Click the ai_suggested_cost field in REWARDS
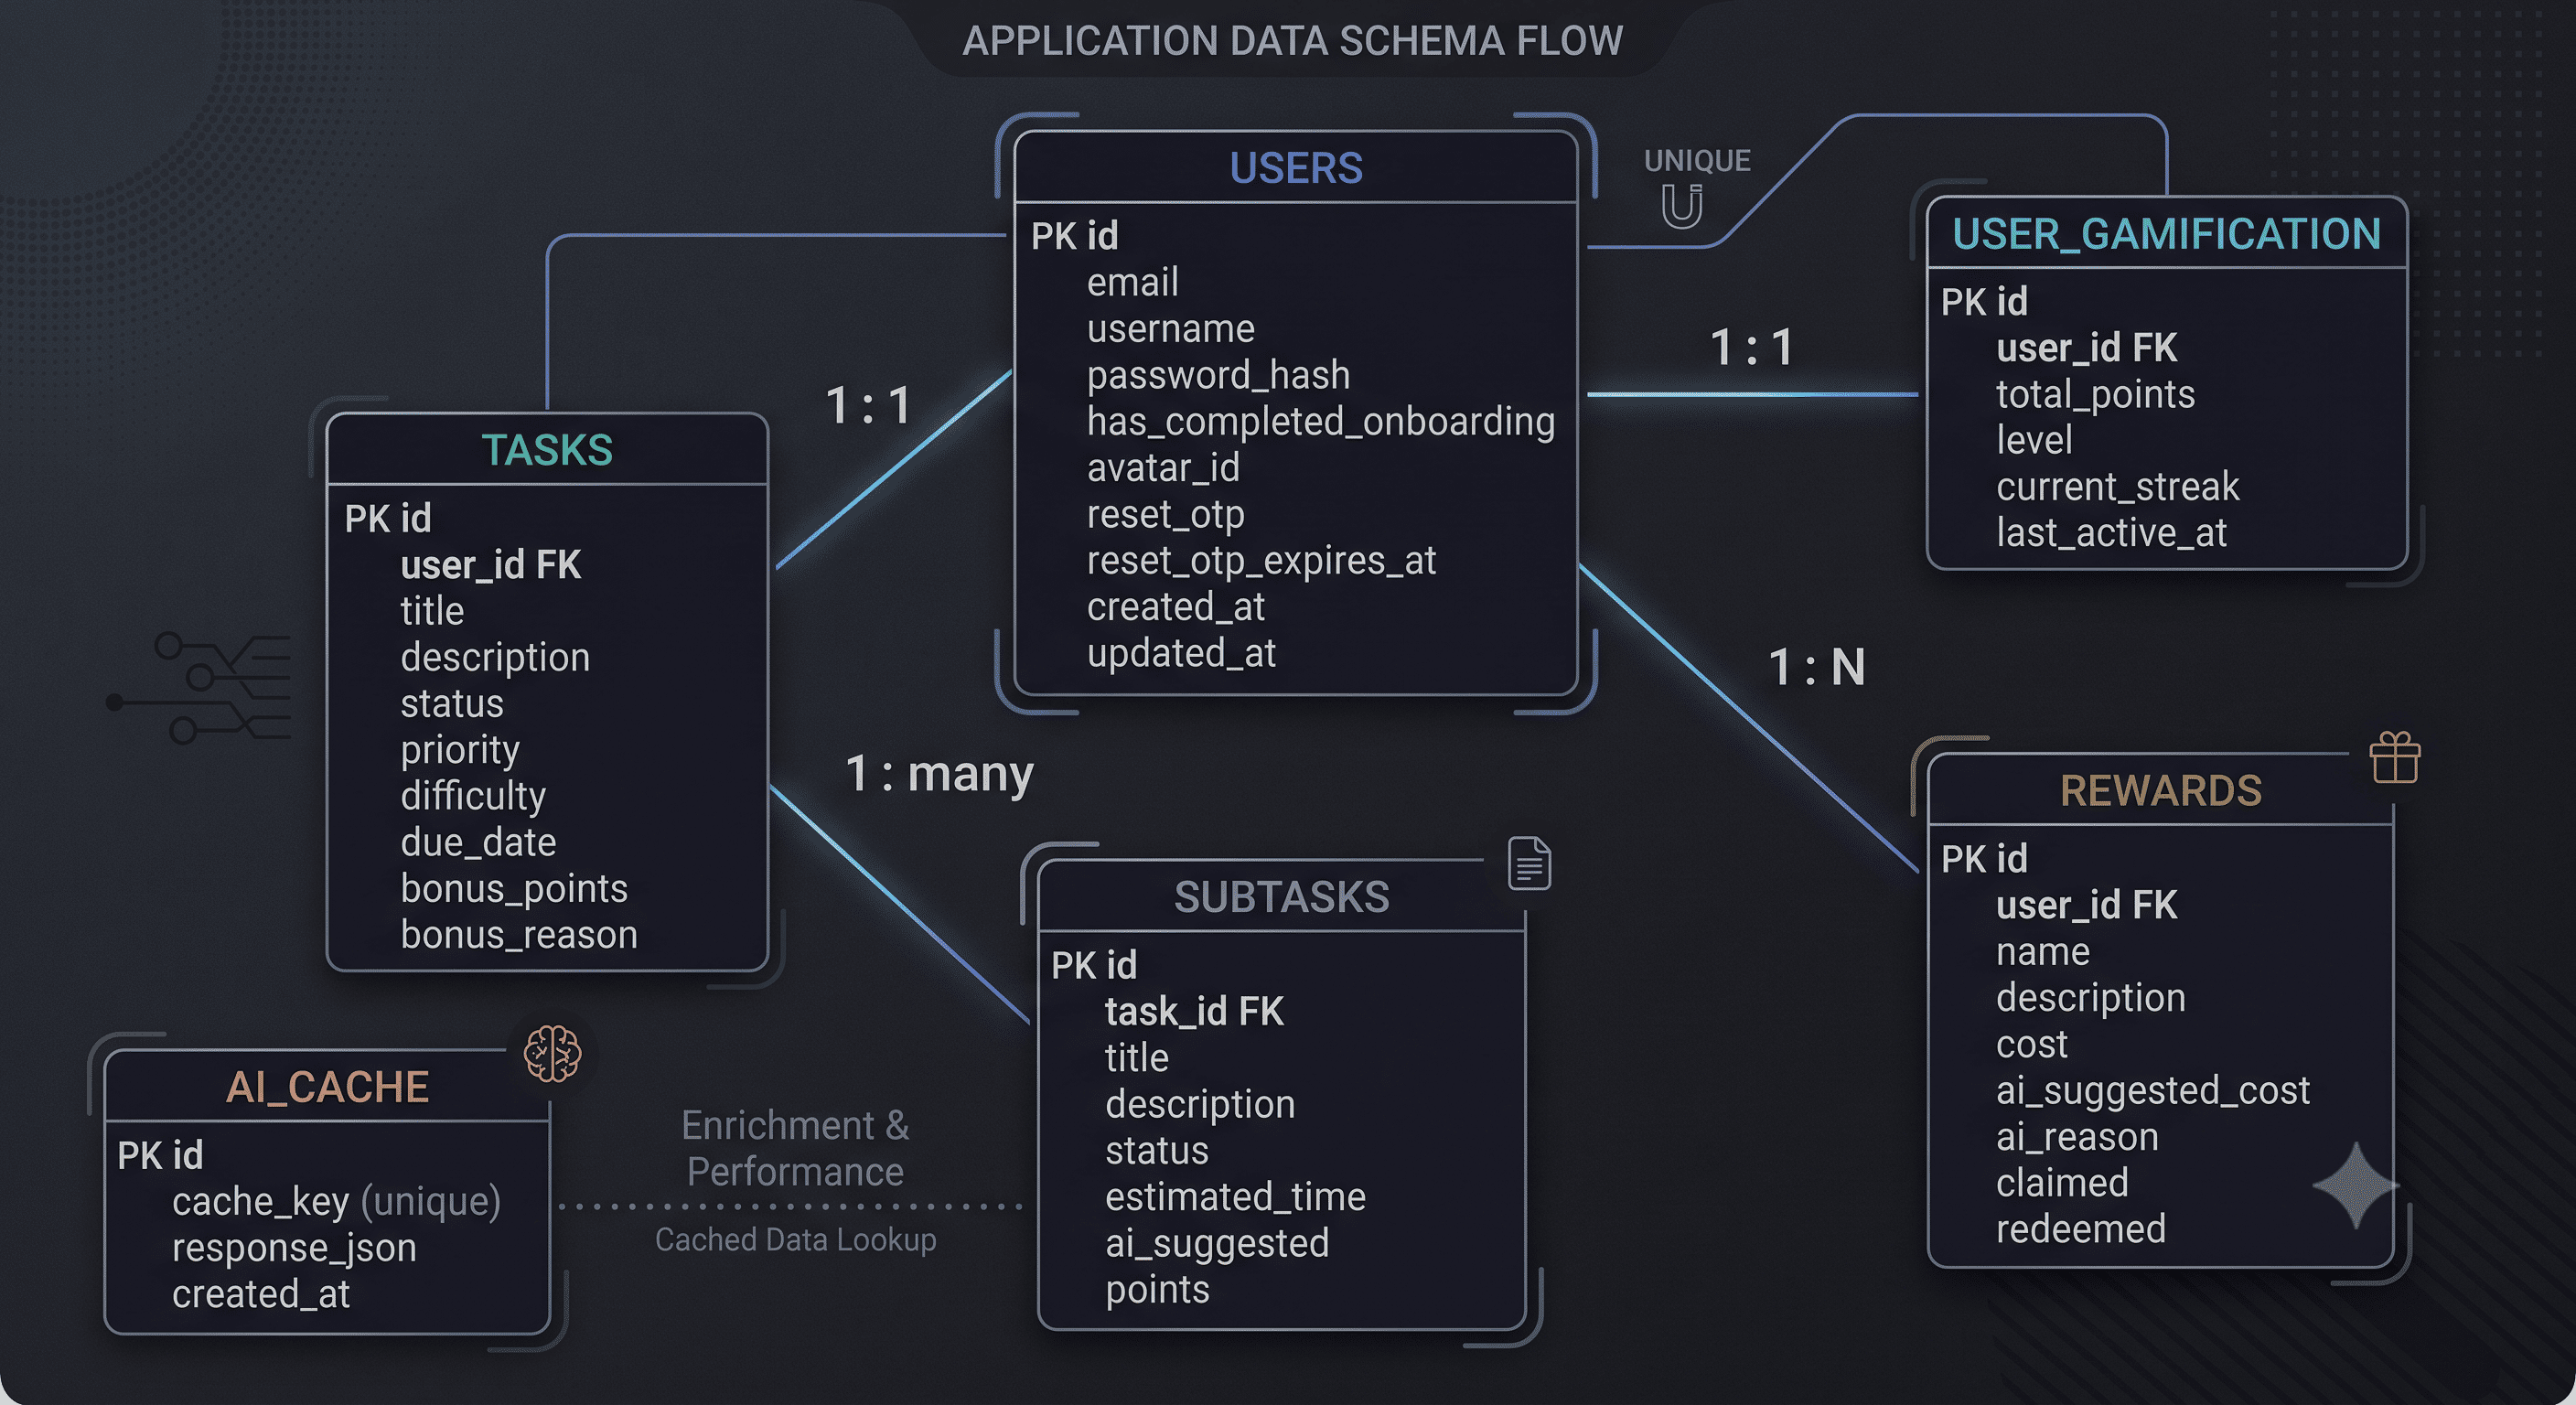The image size is (2576, 1405). coord(2153,1090)
